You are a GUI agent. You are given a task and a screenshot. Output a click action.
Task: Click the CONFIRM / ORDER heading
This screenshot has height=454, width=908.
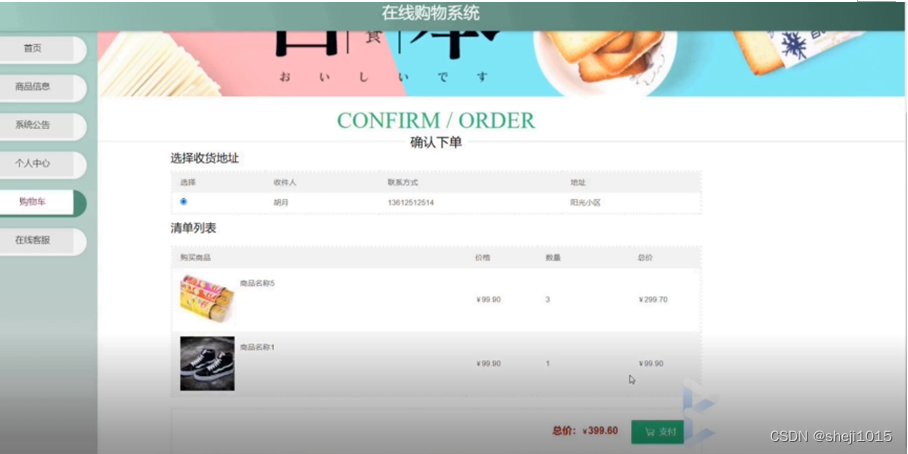click(436, 120)
